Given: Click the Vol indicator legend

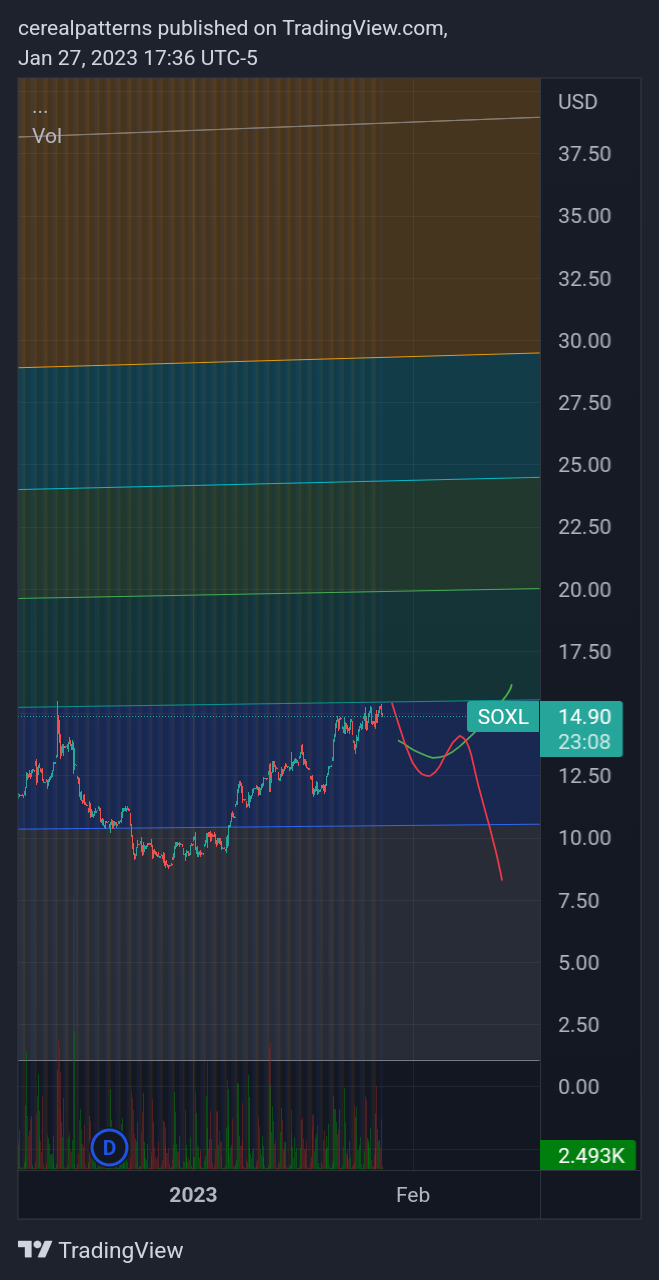Looking at the screenshot, I should click(47, 136).
